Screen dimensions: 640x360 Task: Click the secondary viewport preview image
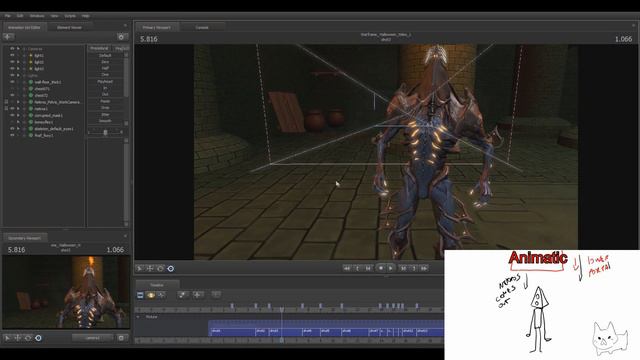(x=66, y=292)
